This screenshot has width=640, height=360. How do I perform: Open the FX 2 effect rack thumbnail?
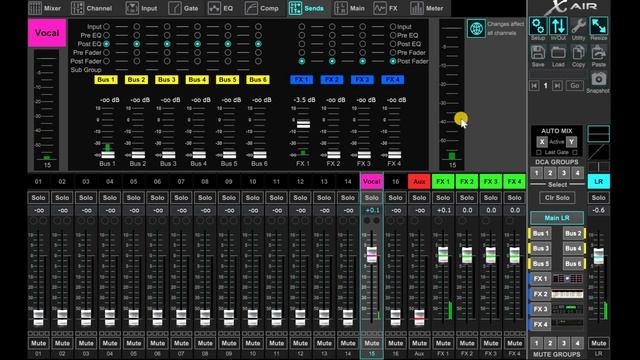567,294
